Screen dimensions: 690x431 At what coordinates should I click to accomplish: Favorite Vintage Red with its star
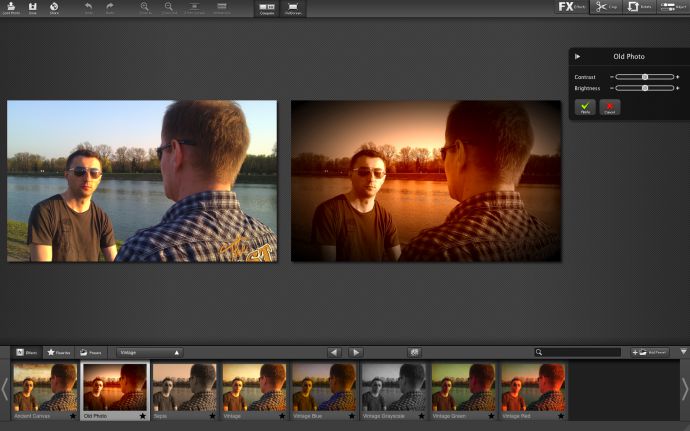(x=561, y=416)
